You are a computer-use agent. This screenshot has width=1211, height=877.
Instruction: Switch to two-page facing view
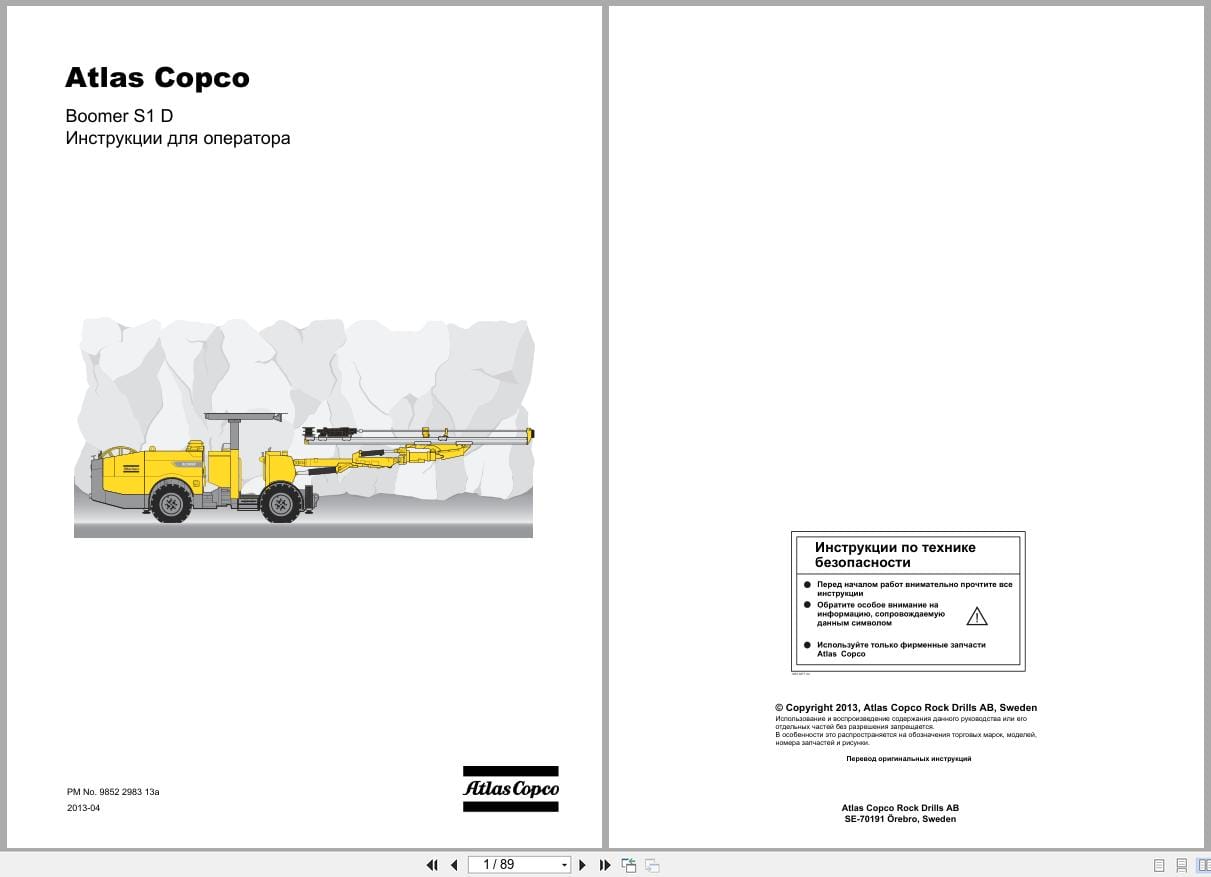pyautogui.click(x=1203, y=865)
